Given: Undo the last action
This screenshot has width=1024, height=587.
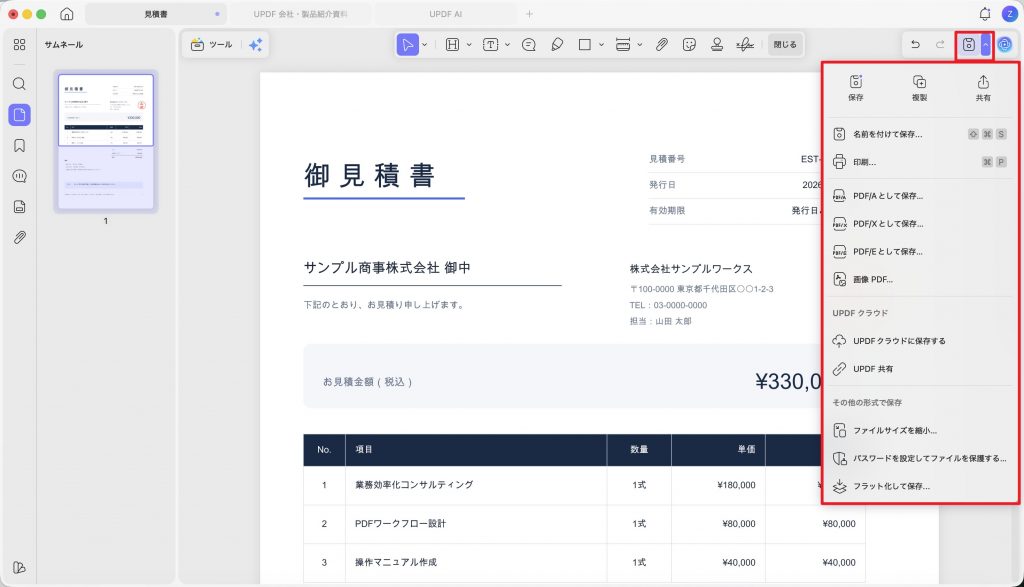Looking at the screenshot, I should [x=916, y=44].
